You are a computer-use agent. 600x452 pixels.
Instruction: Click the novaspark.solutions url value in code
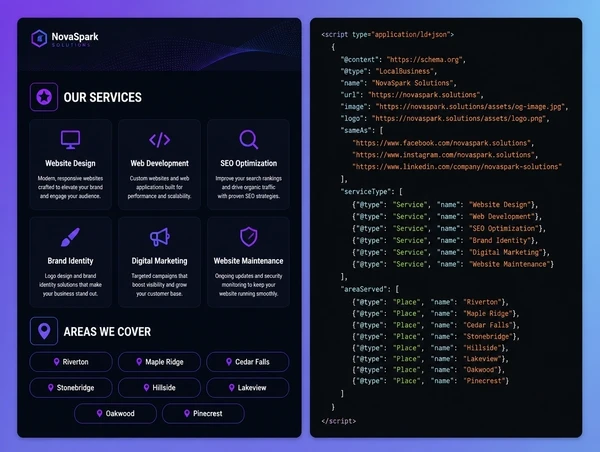click(x=424, y=95)
